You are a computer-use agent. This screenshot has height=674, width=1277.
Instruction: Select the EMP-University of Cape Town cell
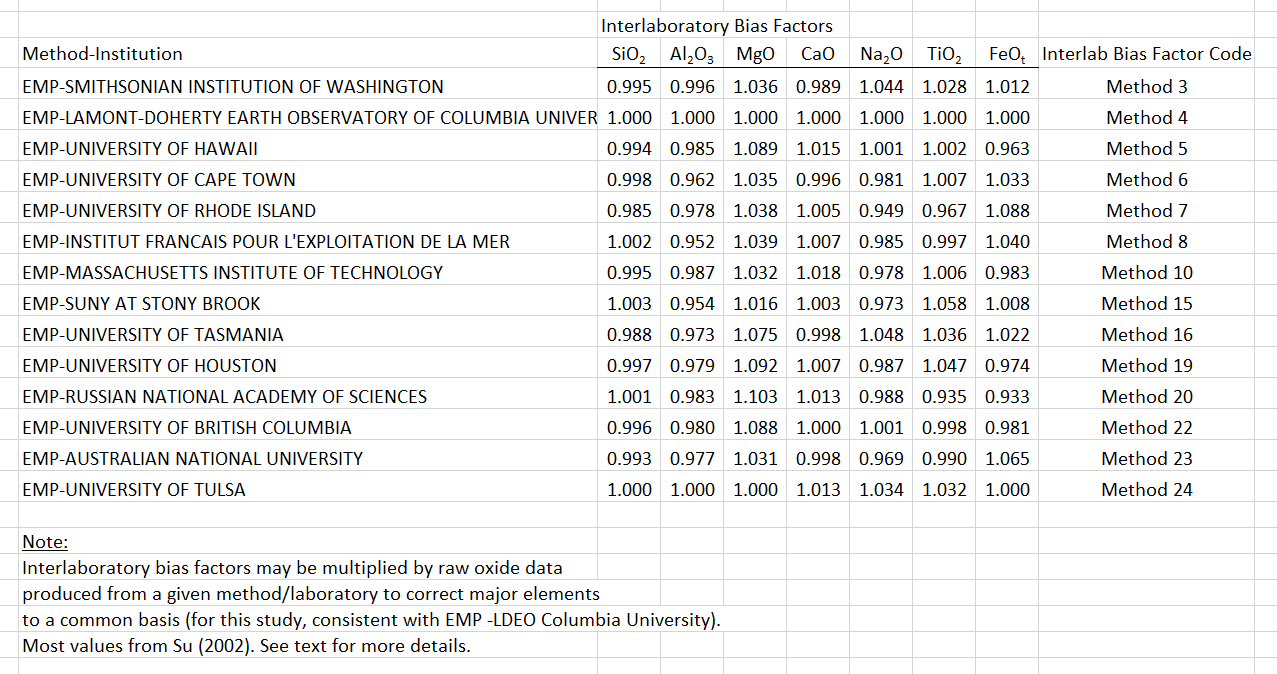(x=159, y=180)
